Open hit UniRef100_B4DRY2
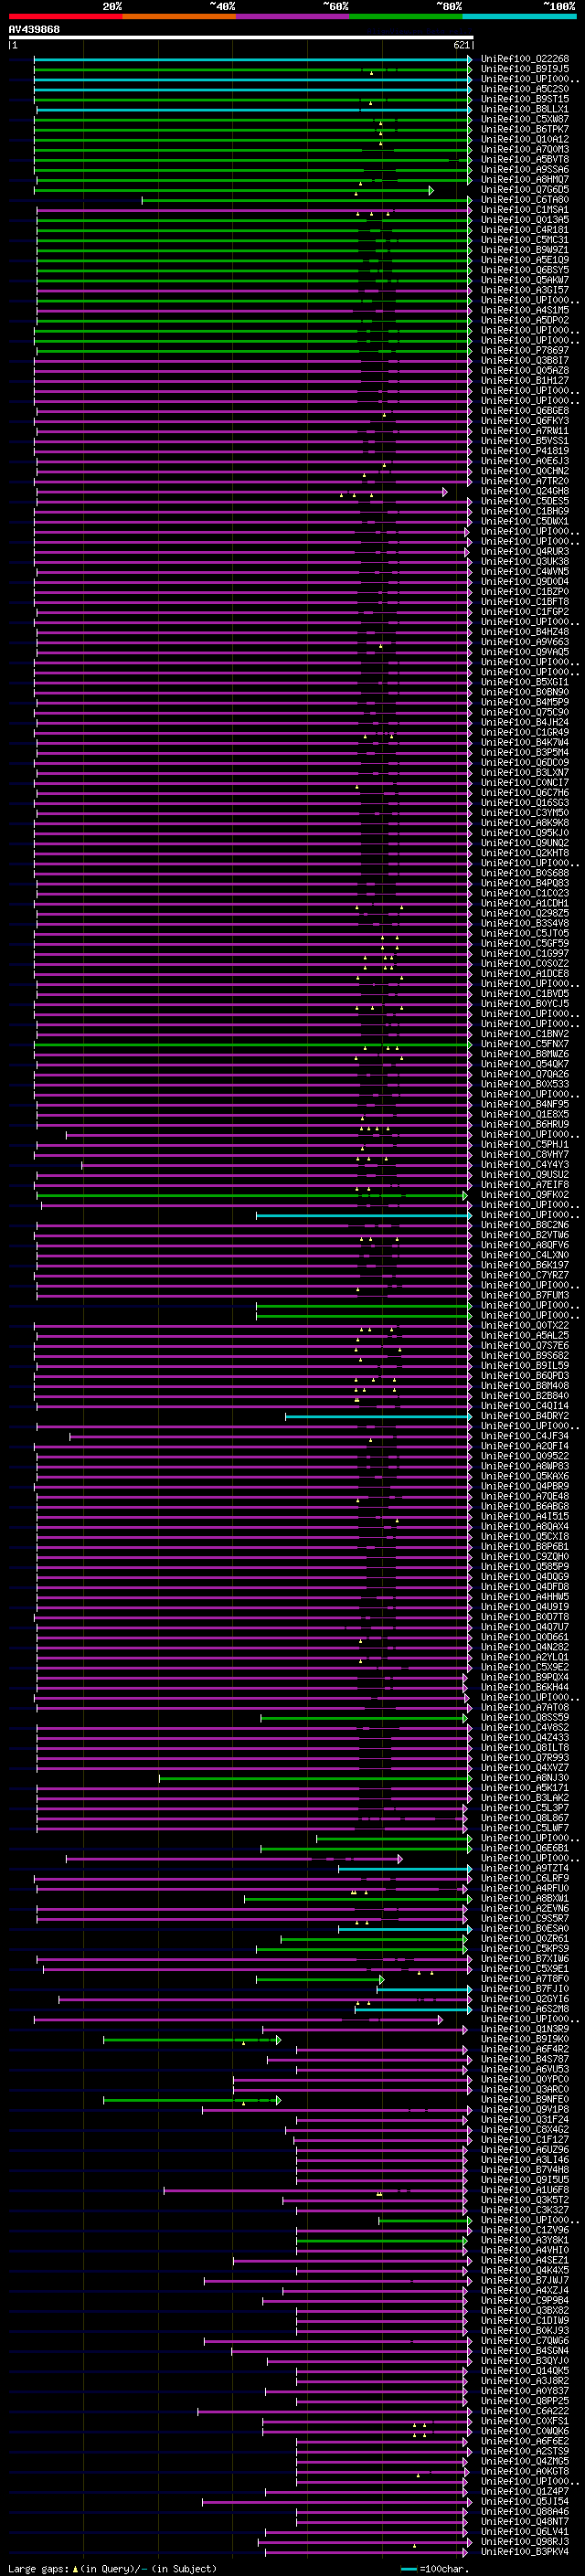 [x=524, y=1416]
